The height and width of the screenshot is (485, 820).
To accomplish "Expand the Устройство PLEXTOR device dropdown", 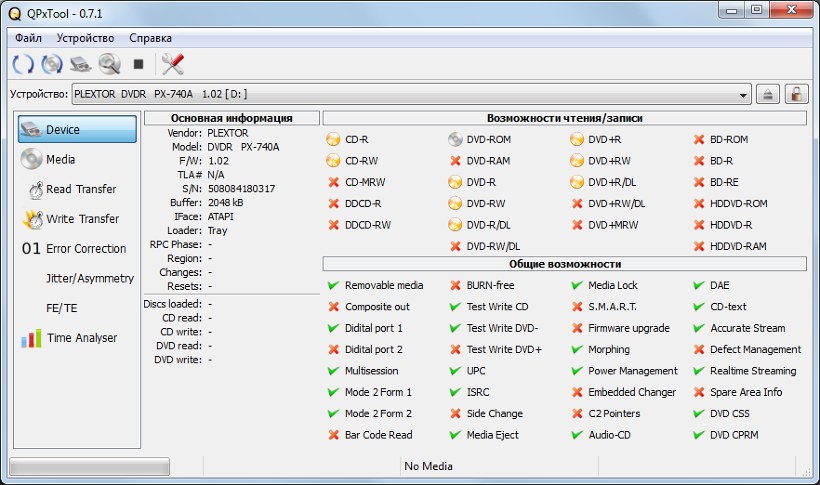I will (x=743, y=94).
